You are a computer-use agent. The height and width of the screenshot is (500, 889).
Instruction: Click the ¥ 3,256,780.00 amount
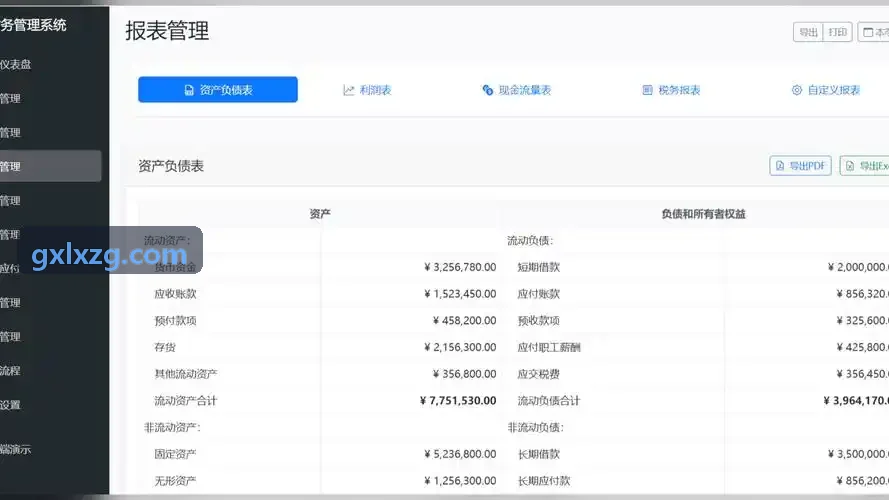tap(460, 267)
